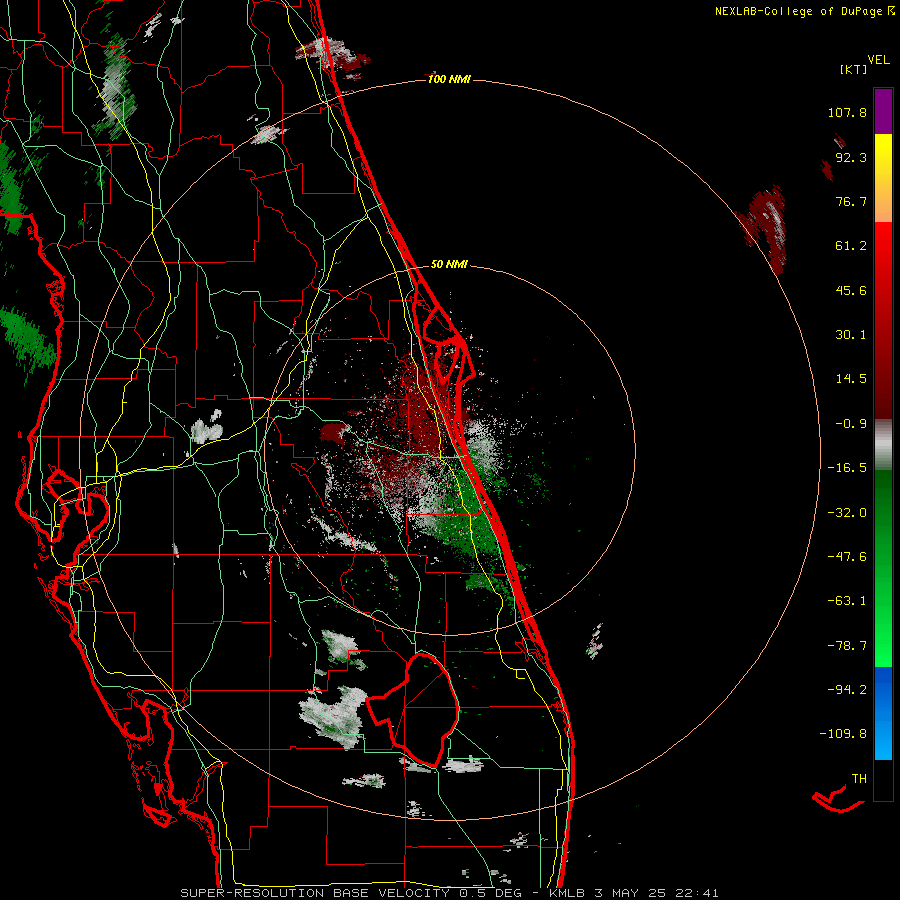Select the 14.5 scale value

click(x=851, y=379)
